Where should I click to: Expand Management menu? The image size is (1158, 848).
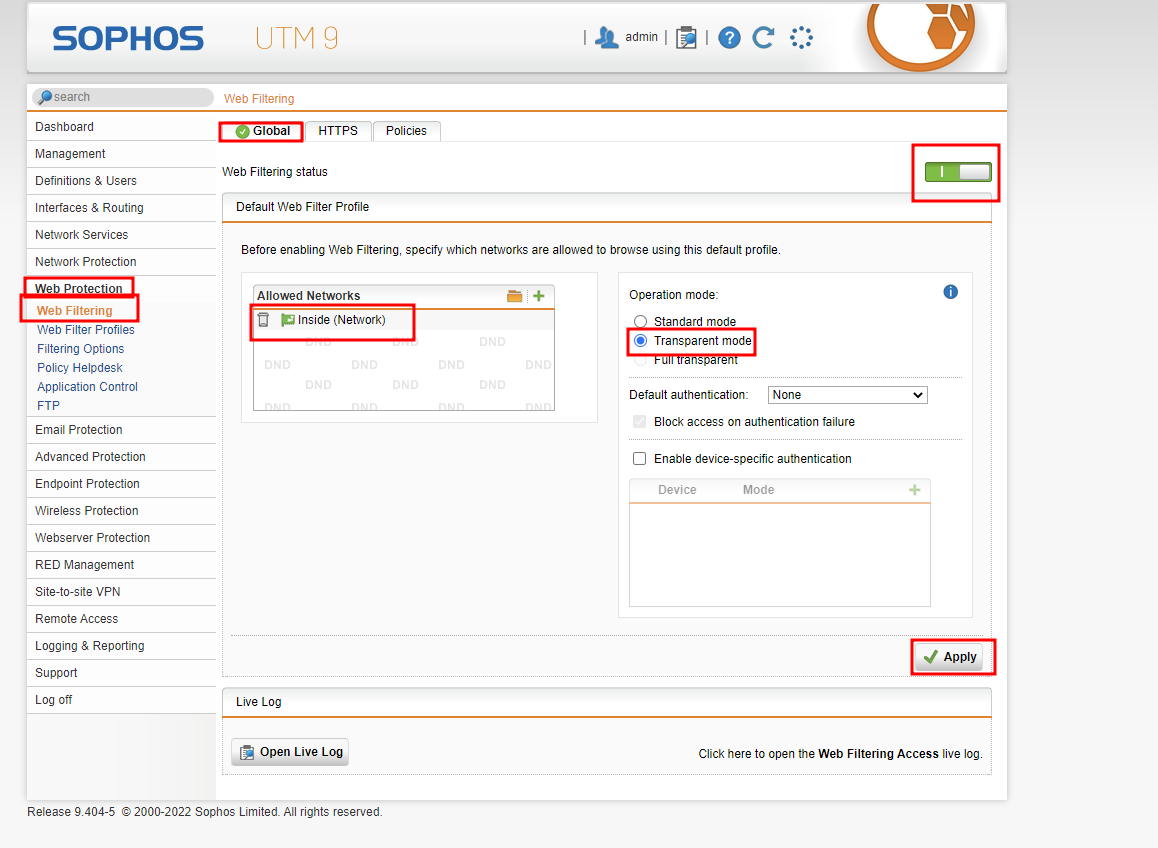[x=121, y=154]
